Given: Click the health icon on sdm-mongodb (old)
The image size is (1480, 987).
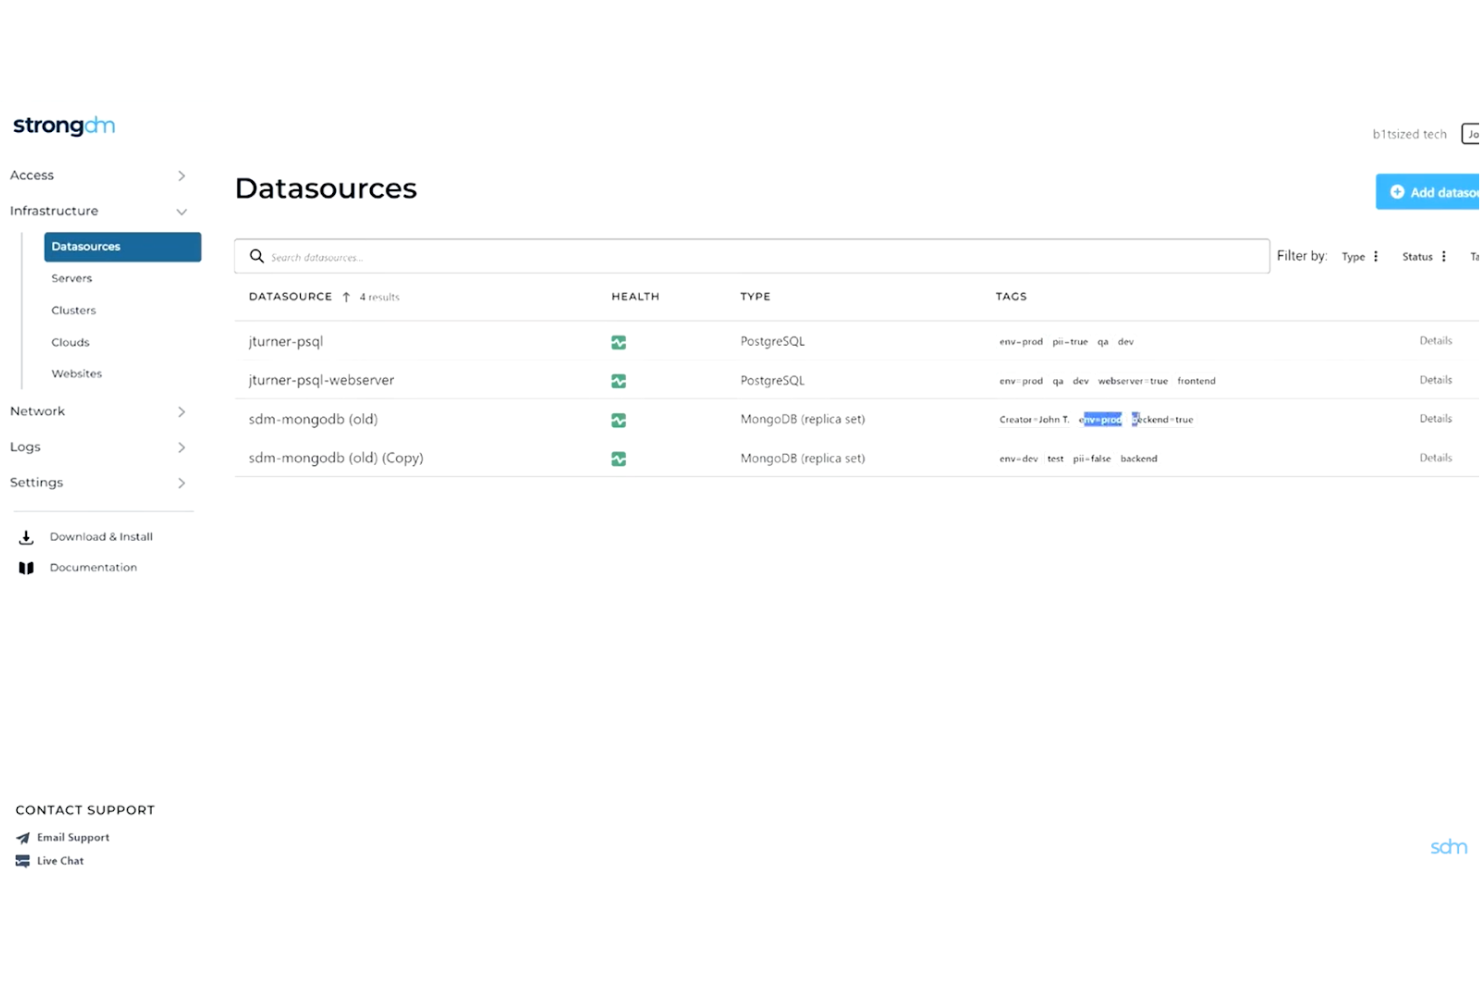Looking at the screenshot, I should click(618, 420).
